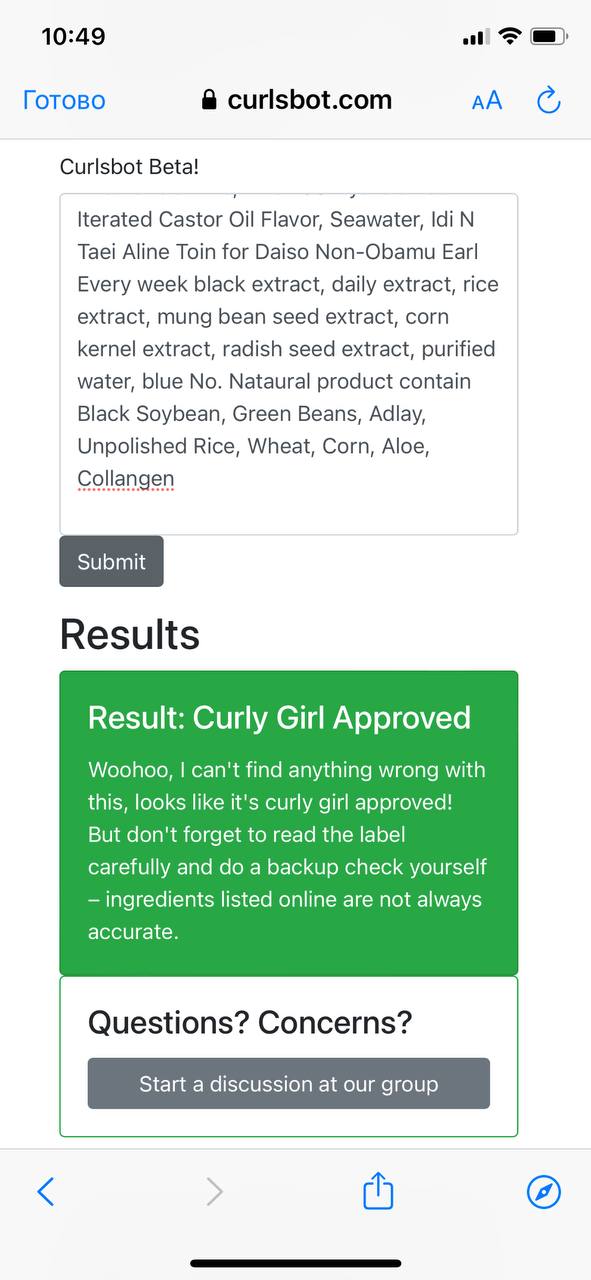Viewport: 591px width, 1280px height.
Task: Open the AA text size menu
Action: tap(487, 101)
